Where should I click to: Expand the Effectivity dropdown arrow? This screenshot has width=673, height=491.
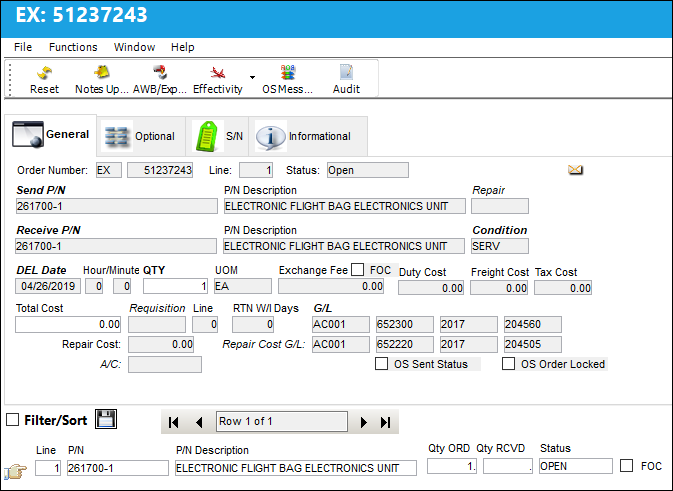tap(252, 77)
